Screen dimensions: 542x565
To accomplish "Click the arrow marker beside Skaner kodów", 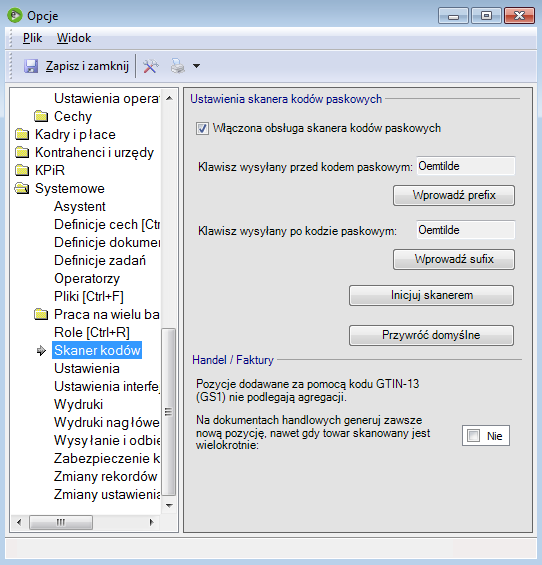I will [x=41, y=350].
